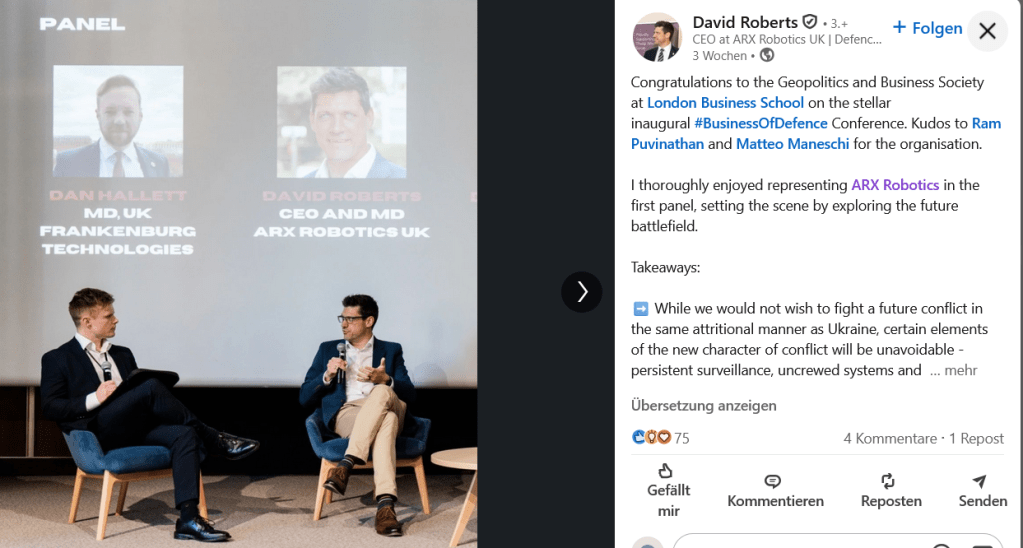Open David Roberts profile picture

[657, 38]
